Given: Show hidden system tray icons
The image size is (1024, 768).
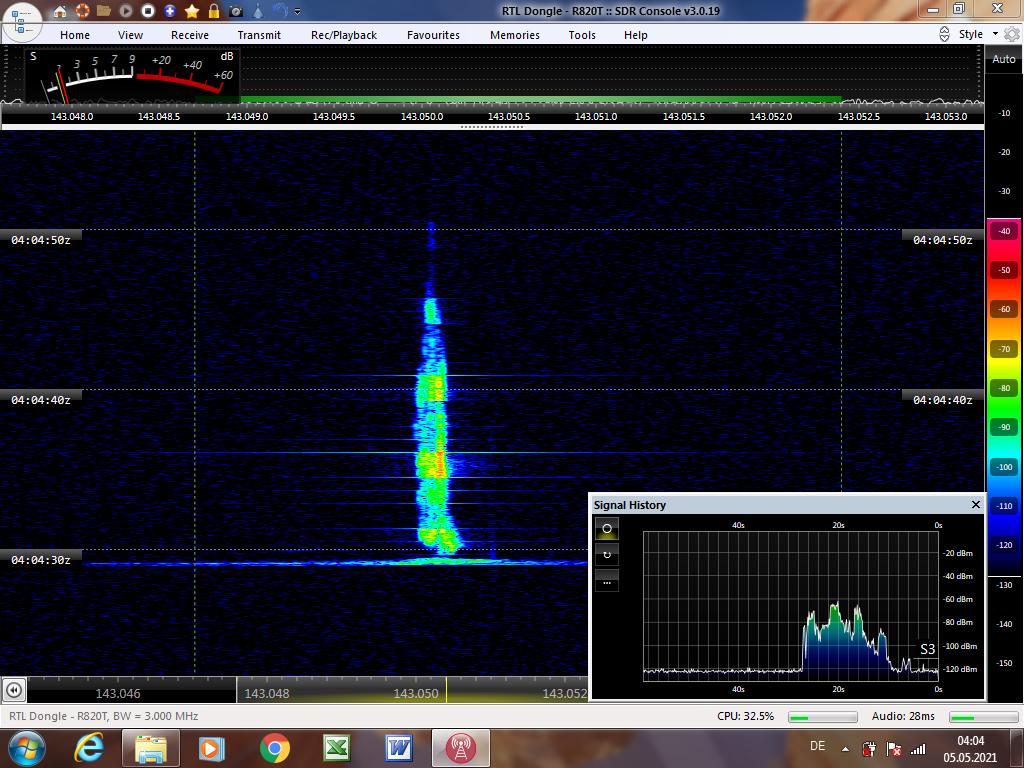Looking at the screenshot, I should pos(846,749).
